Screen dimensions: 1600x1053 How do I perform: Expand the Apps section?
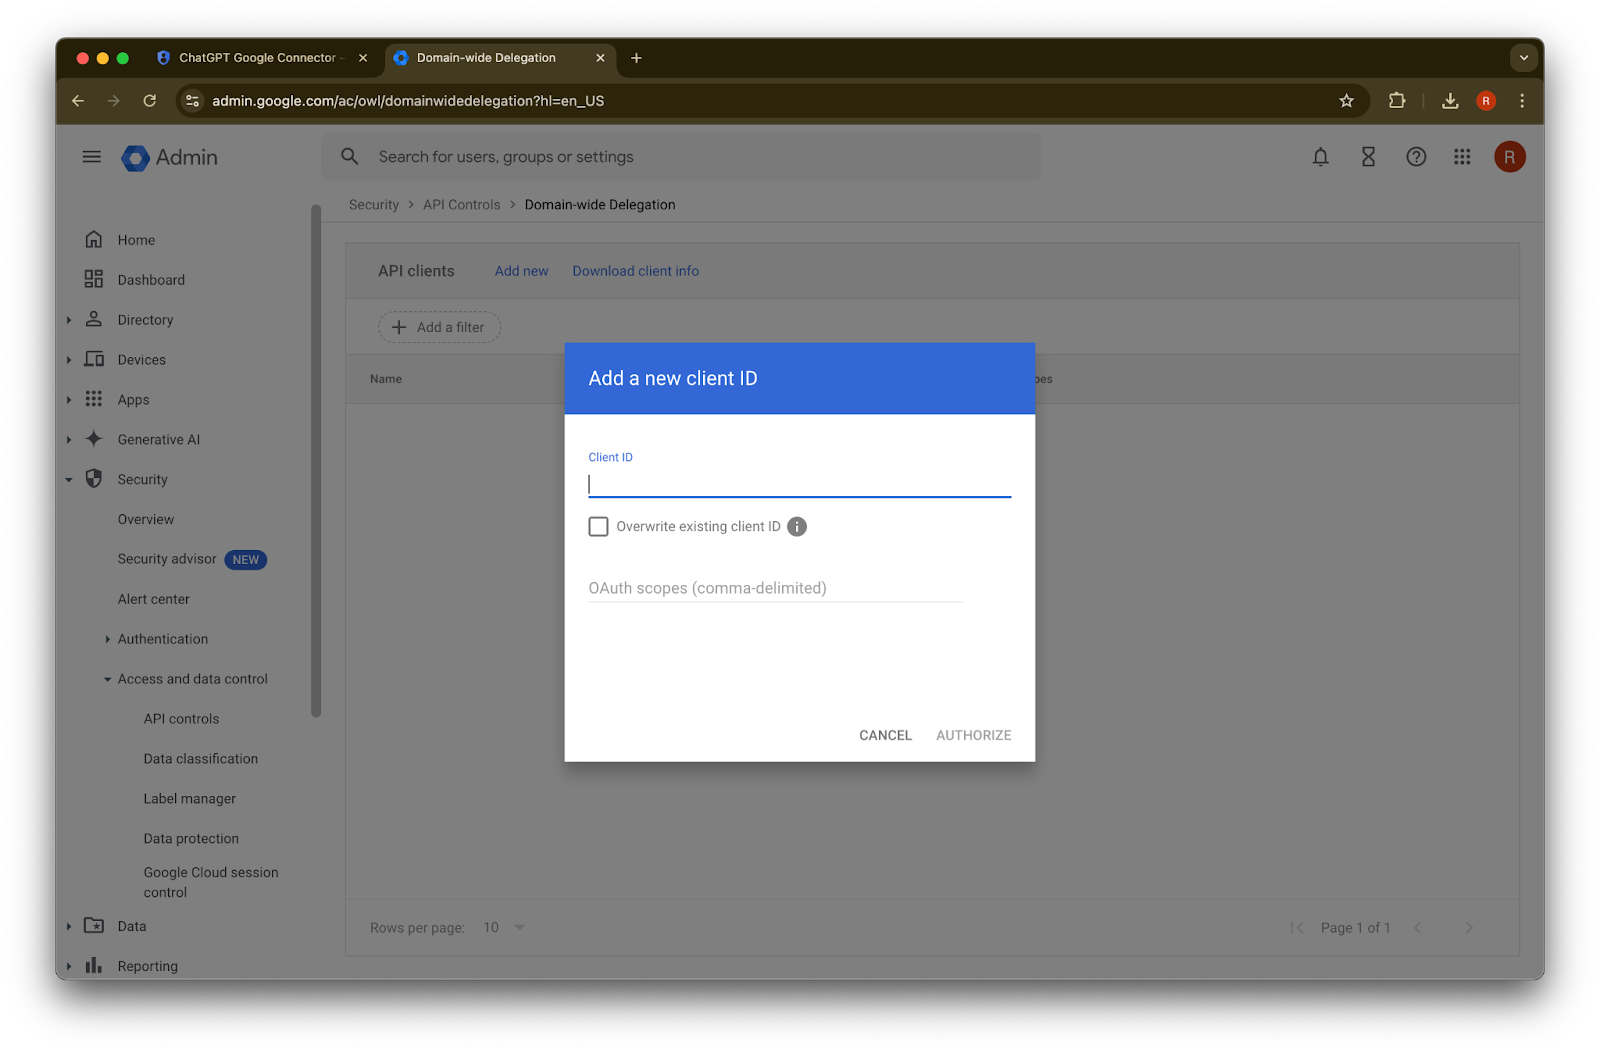click(x=69, y=400)
